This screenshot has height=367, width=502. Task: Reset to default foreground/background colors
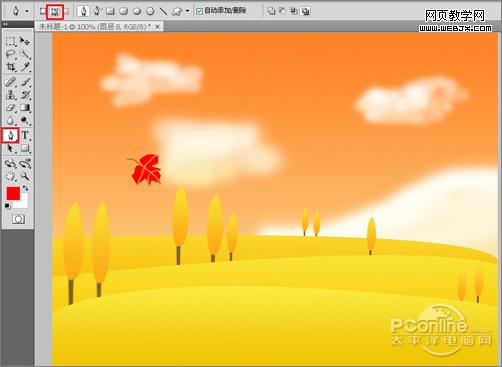[x=7, y=207]
